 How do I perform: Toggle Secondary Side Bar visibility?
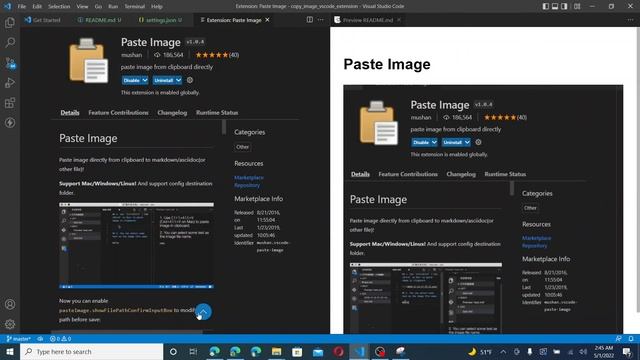point(564,6)
